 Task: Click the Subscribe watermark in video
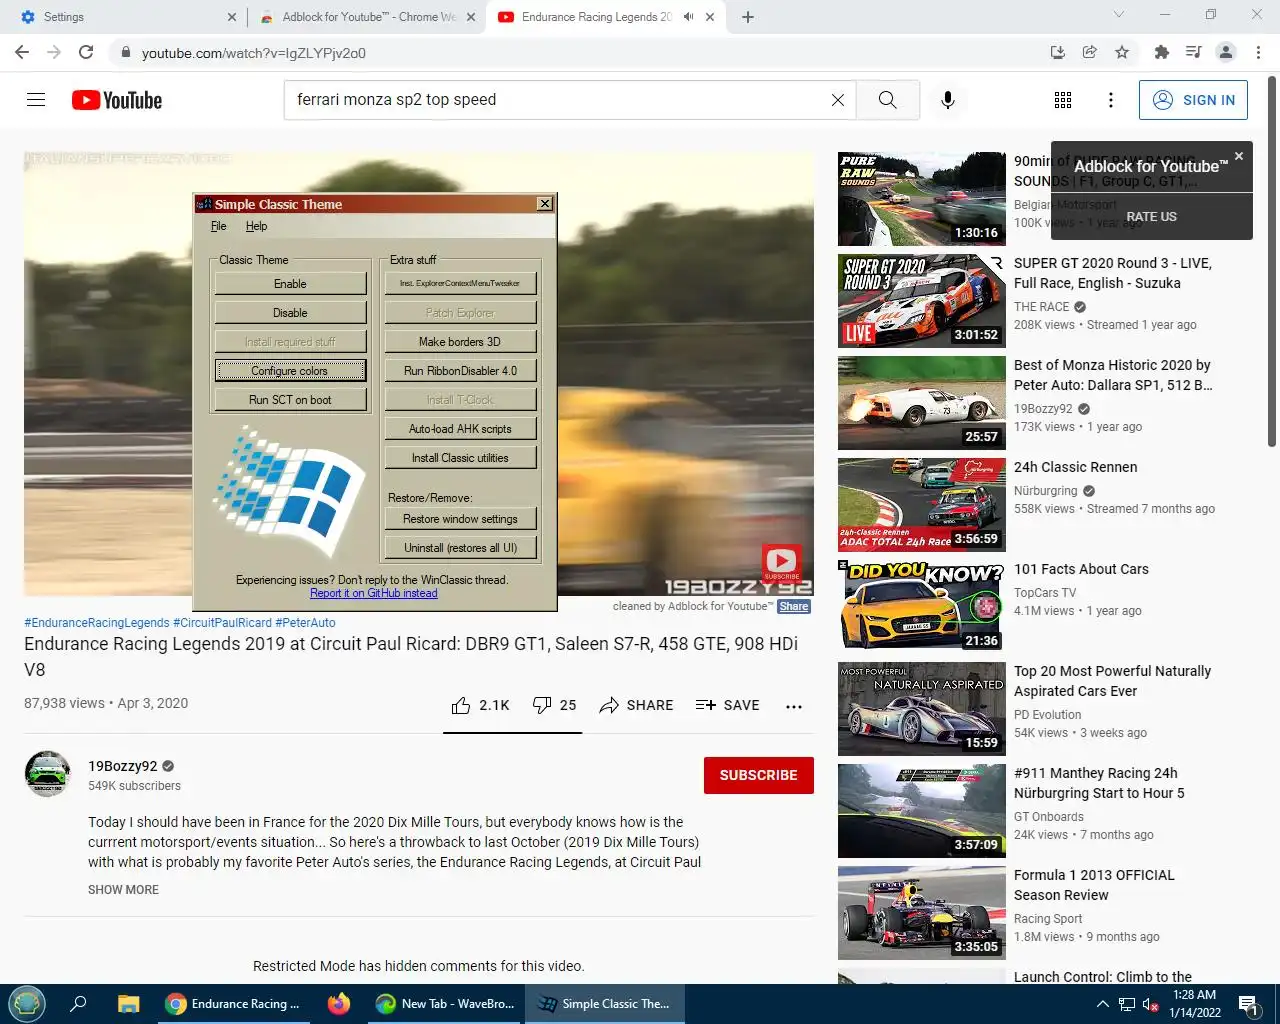coord(781,562)
